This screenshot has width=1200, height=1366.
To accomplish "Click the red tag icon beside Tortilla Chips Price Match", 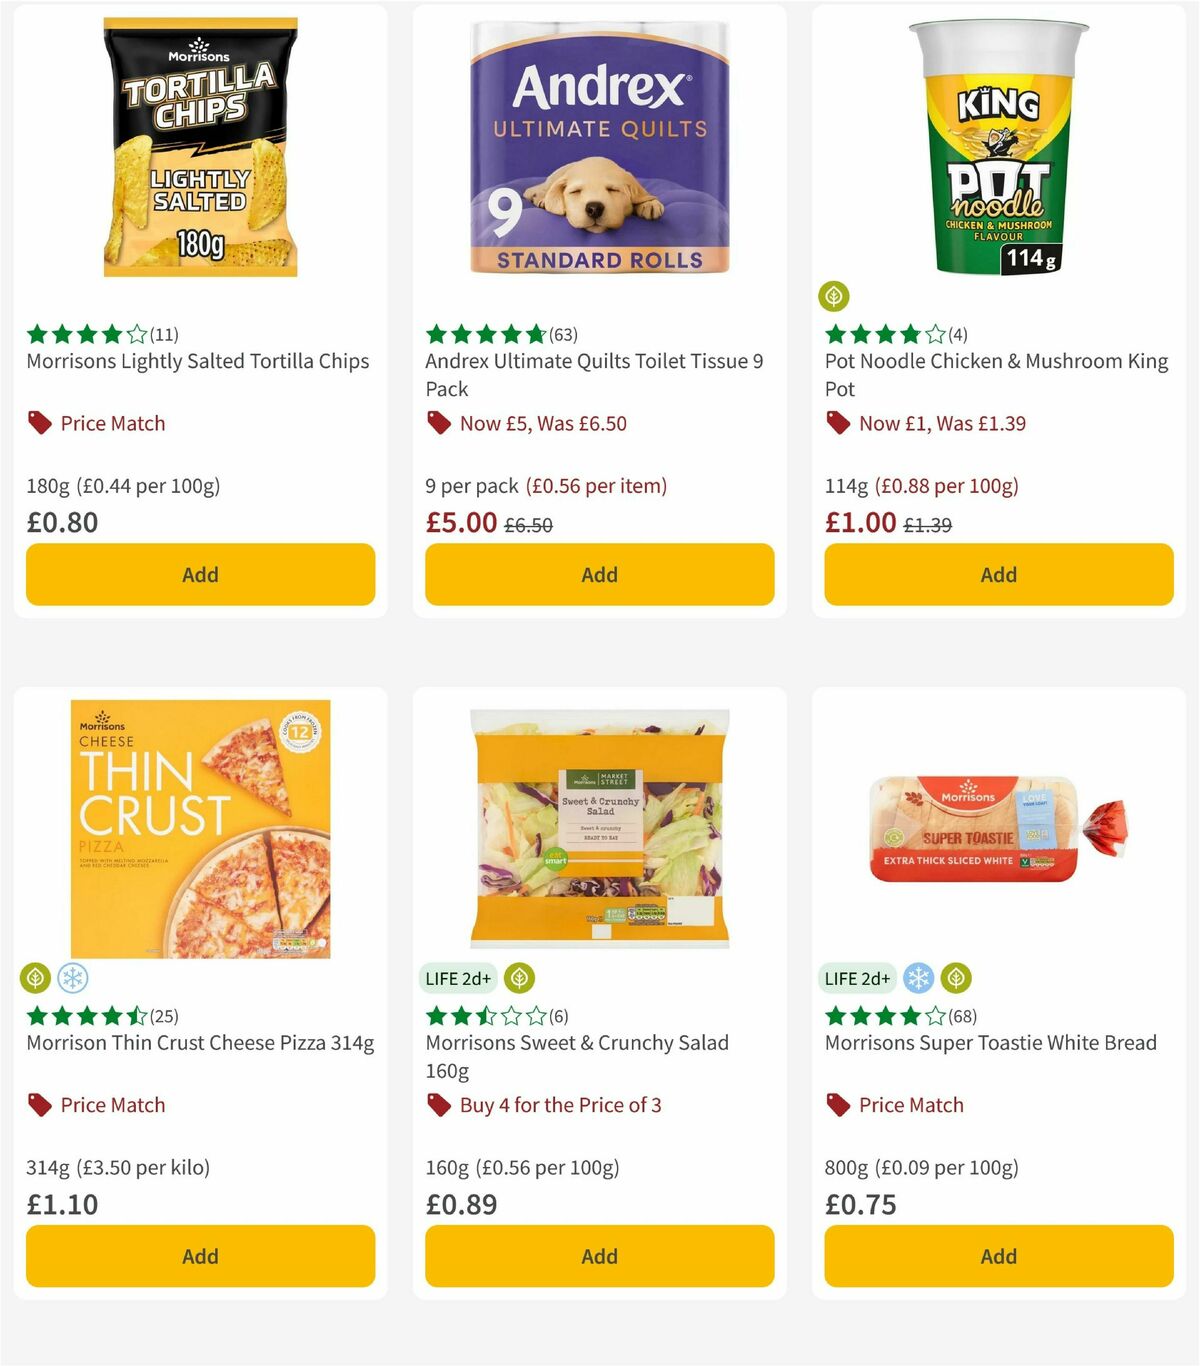I will click(38, 423).
